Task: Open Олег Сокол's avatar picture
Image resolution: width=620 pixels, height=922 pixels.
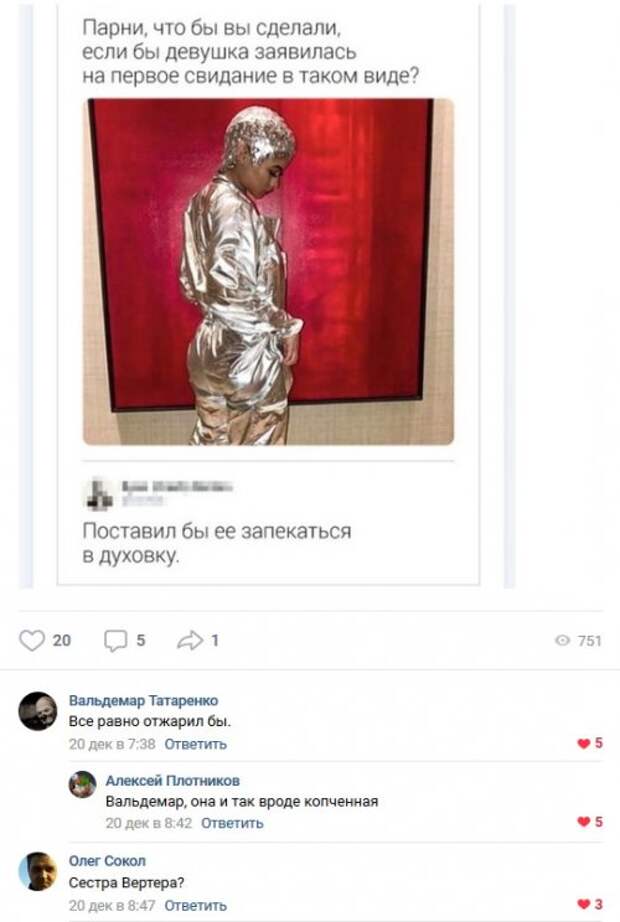Action: 38,871
